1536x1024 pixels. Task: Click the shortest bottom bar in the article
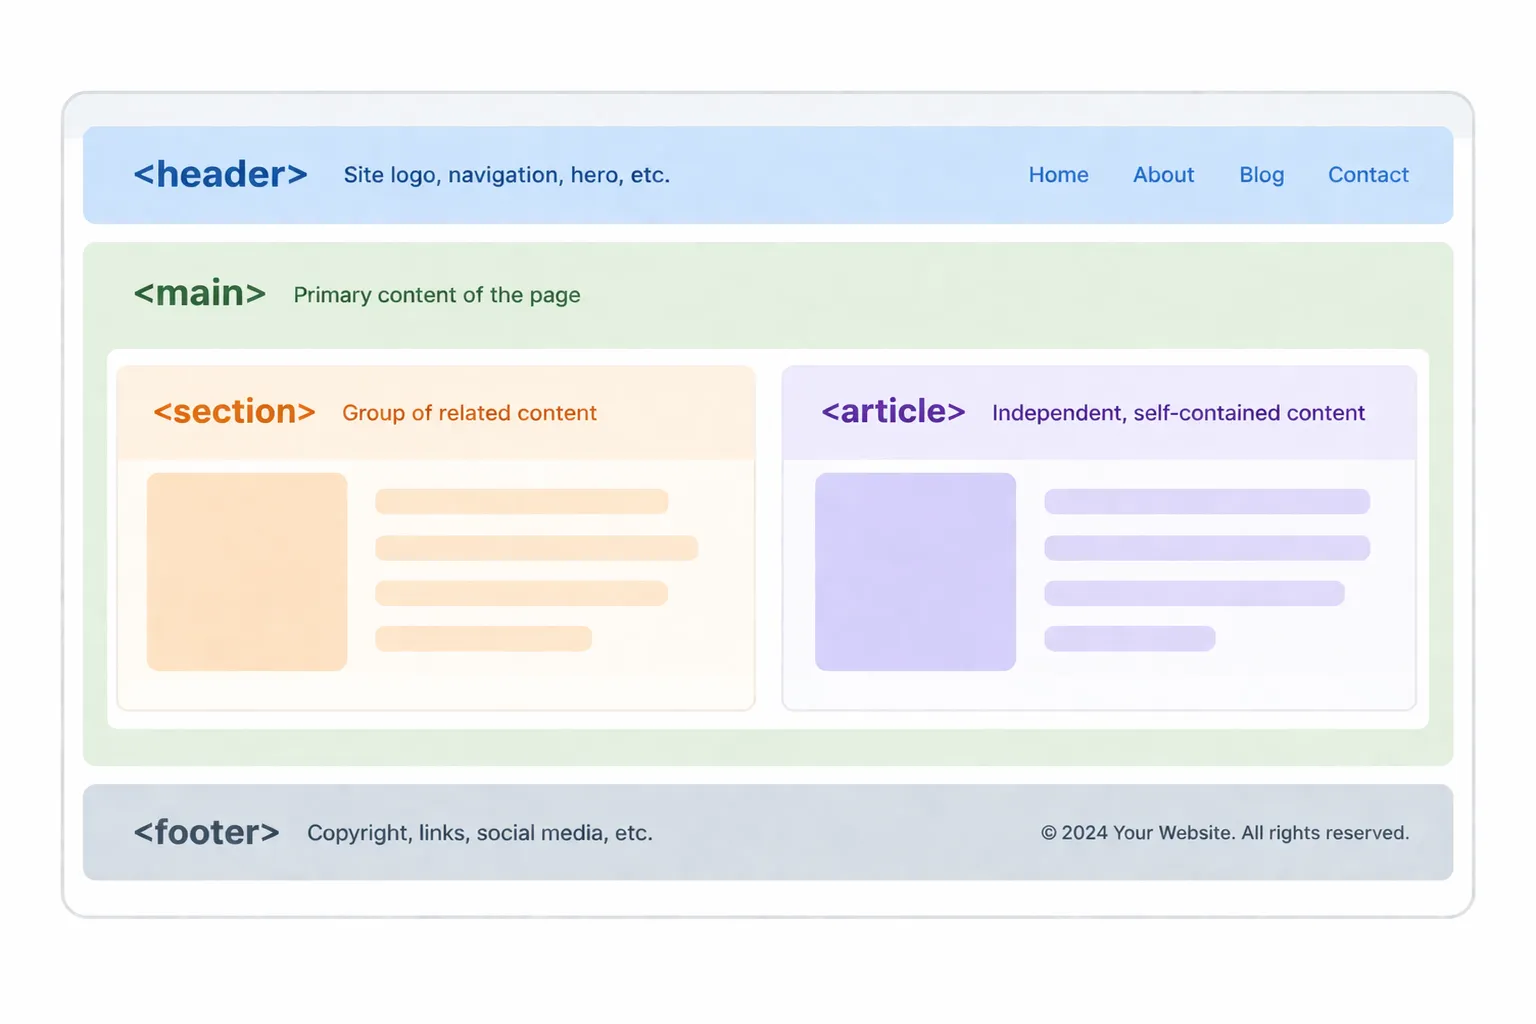1129,637
